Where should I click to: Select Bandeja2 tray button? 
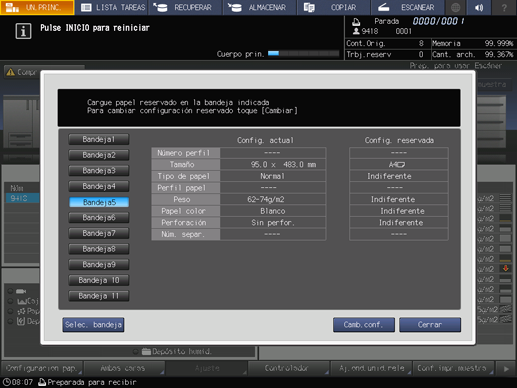tap(99, 155)
